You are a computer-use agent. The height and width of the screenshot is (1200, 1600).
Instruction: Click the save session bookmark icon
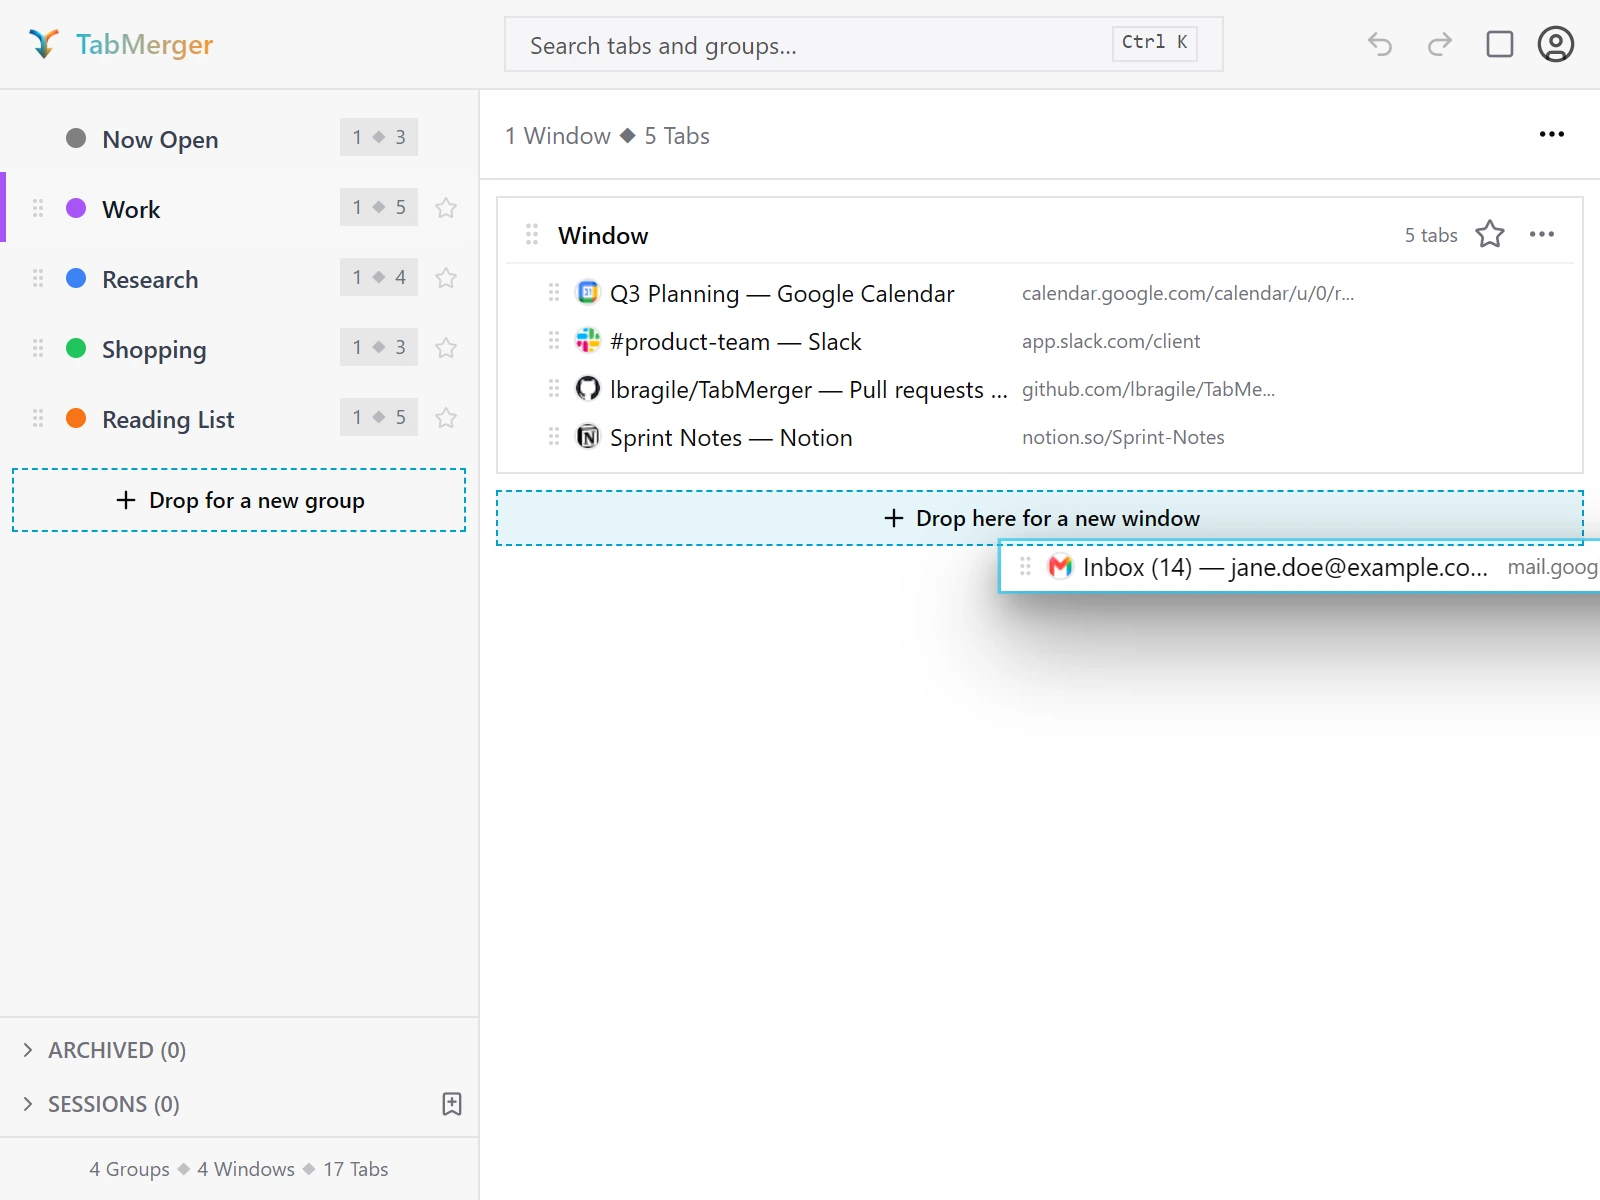point(452,1104)
